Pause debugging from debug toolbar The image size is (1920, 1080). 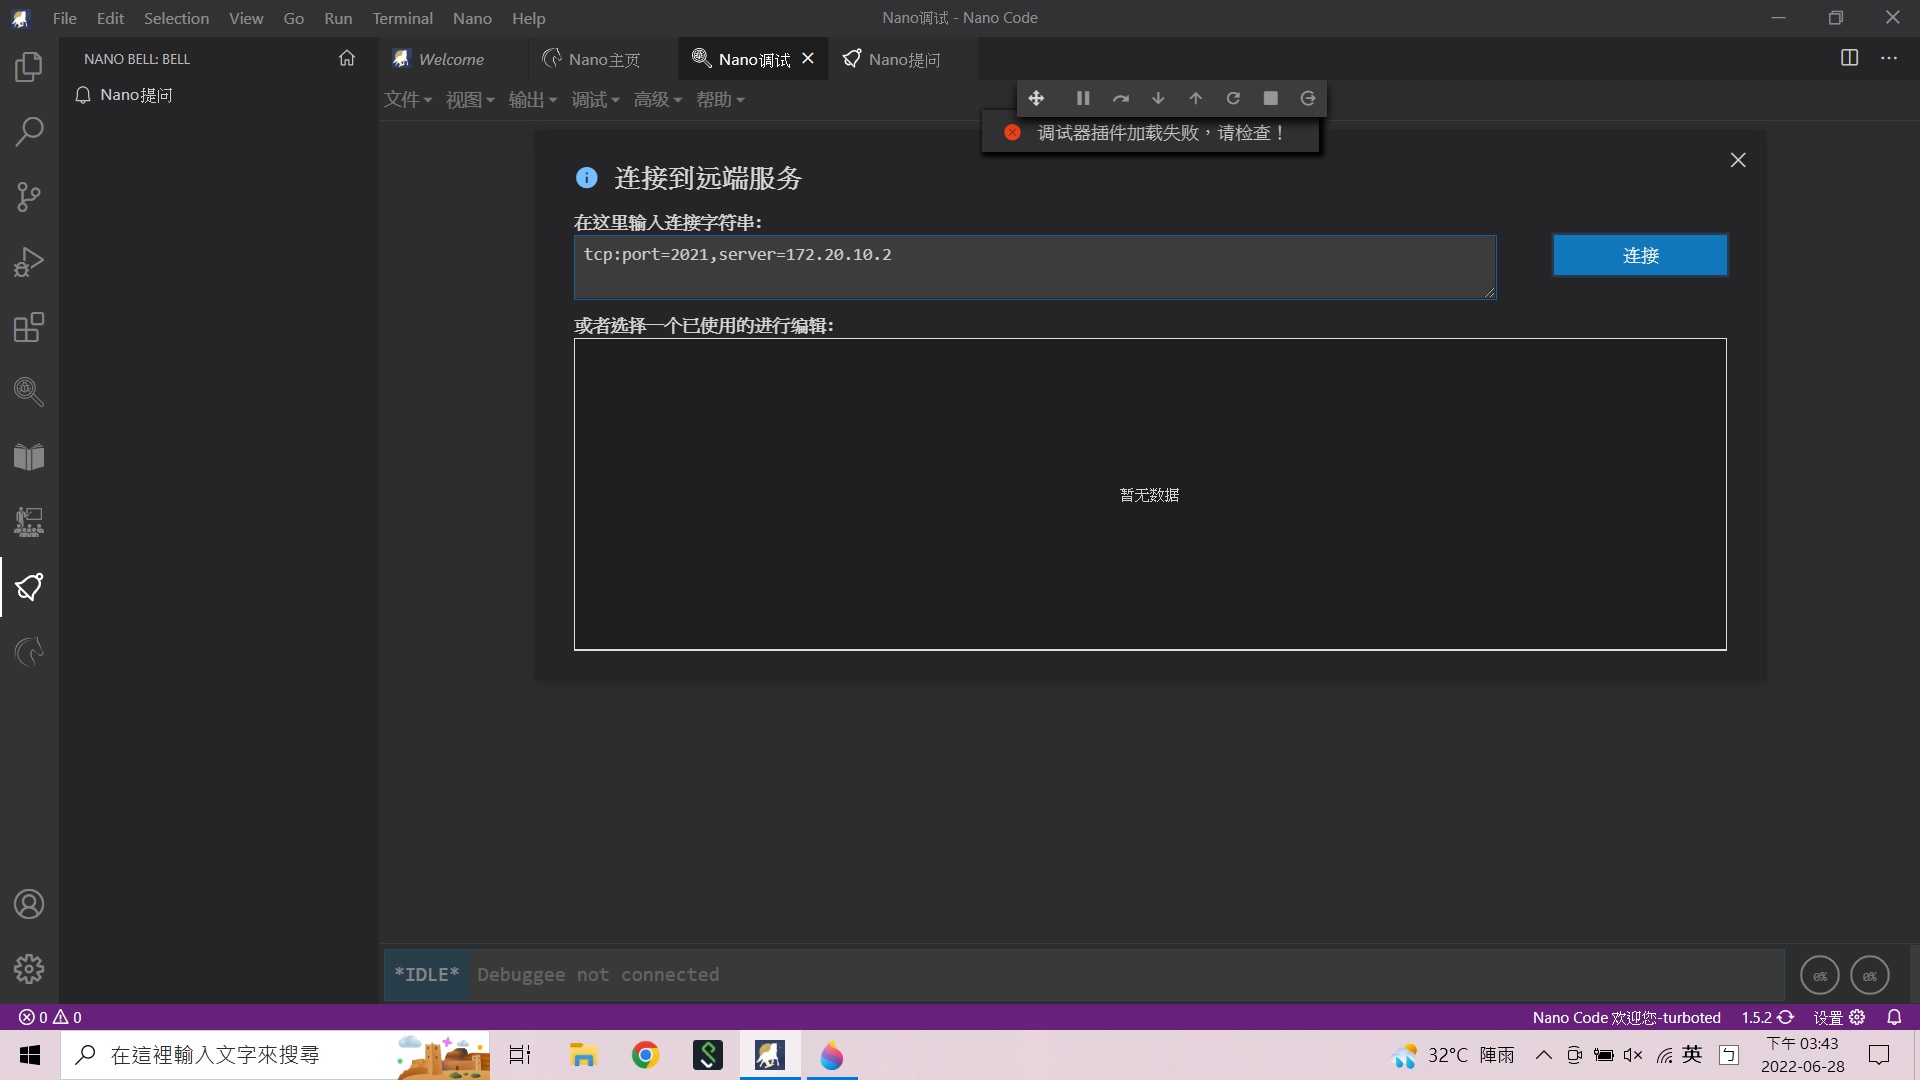click(x=1083, y=98)
